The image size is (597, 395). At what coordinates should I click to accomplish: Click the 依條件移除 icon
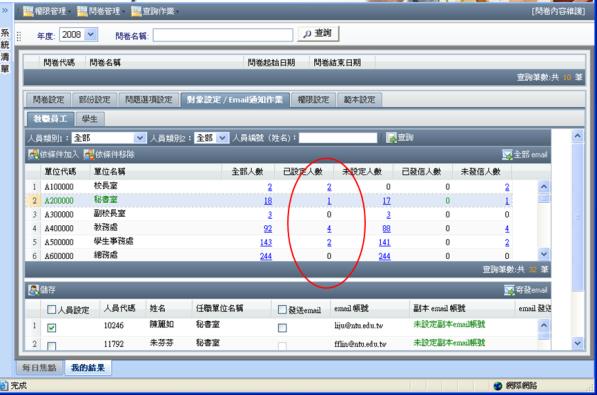[89, 154]
